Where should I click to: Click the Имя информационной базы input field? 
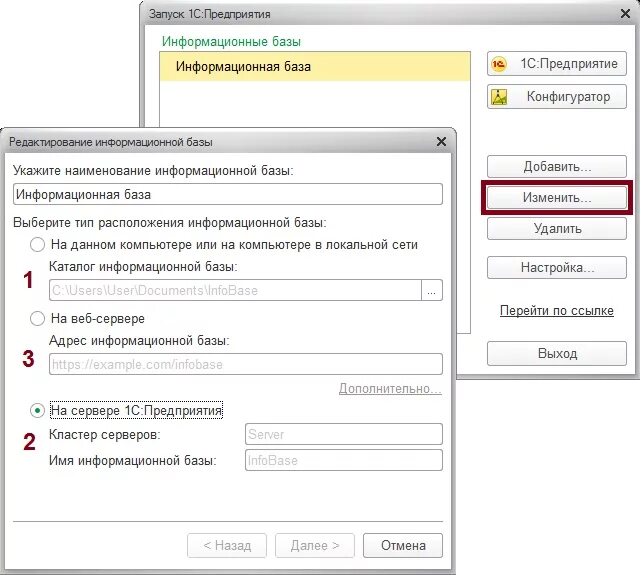pyautogui.click(x=344, y=460)
